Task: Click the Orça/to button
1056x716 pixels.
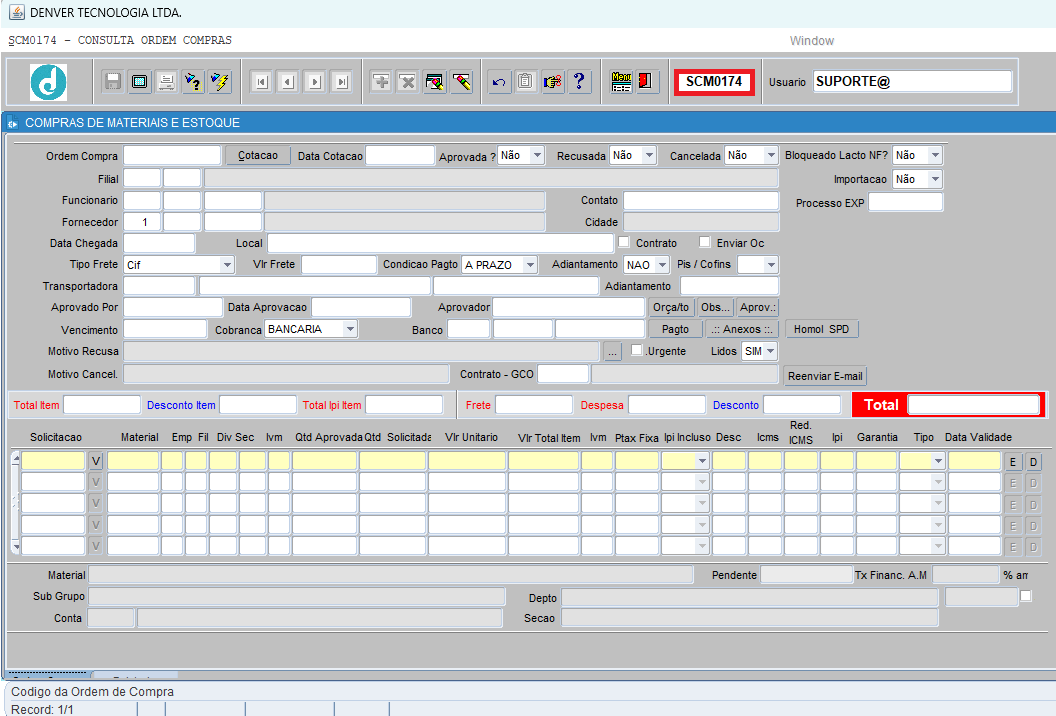Action: 671,307
